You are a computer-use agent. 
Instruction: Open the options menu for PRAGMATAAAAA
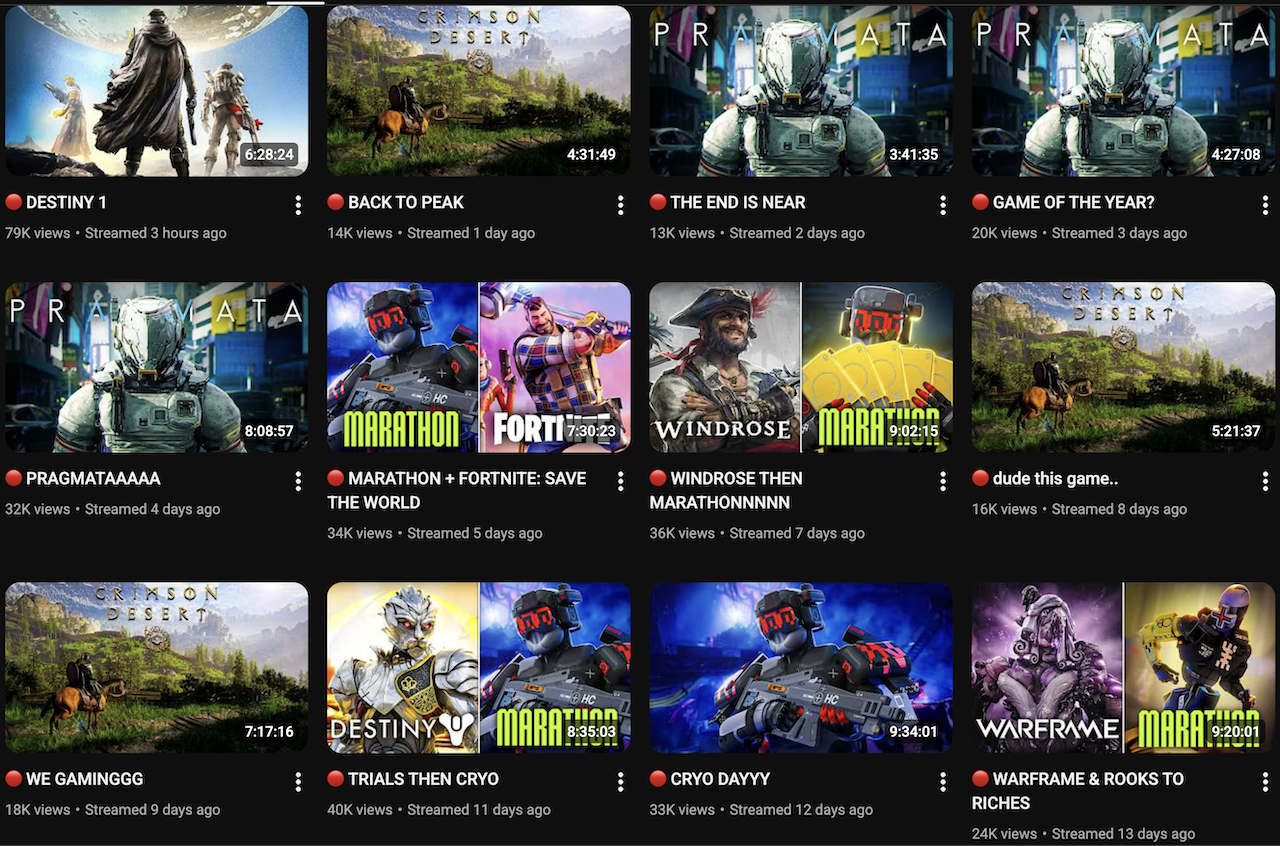point(298,481)
